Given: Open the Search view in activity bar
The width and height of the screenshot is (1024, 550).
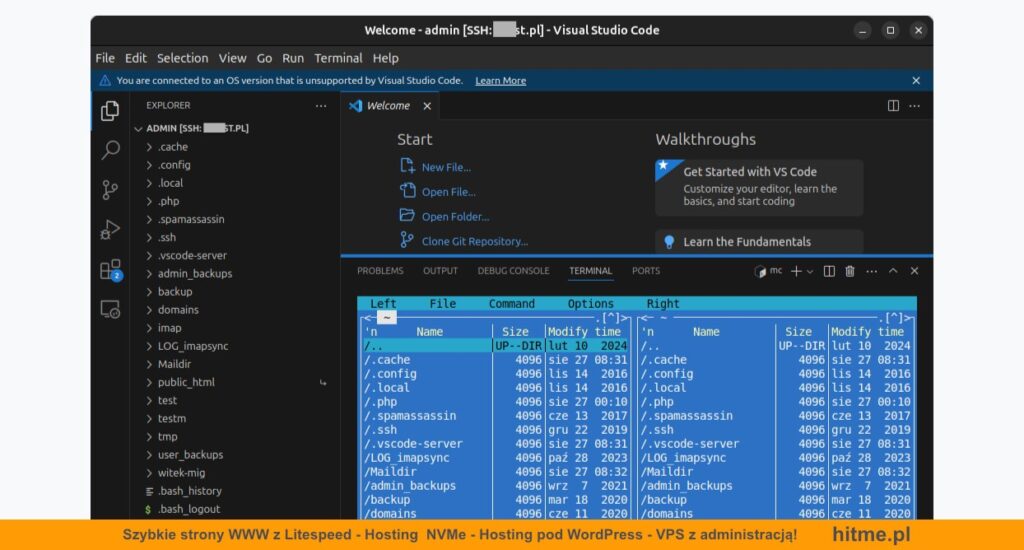Looking at the screenshot, I should (x=110, y=150).
